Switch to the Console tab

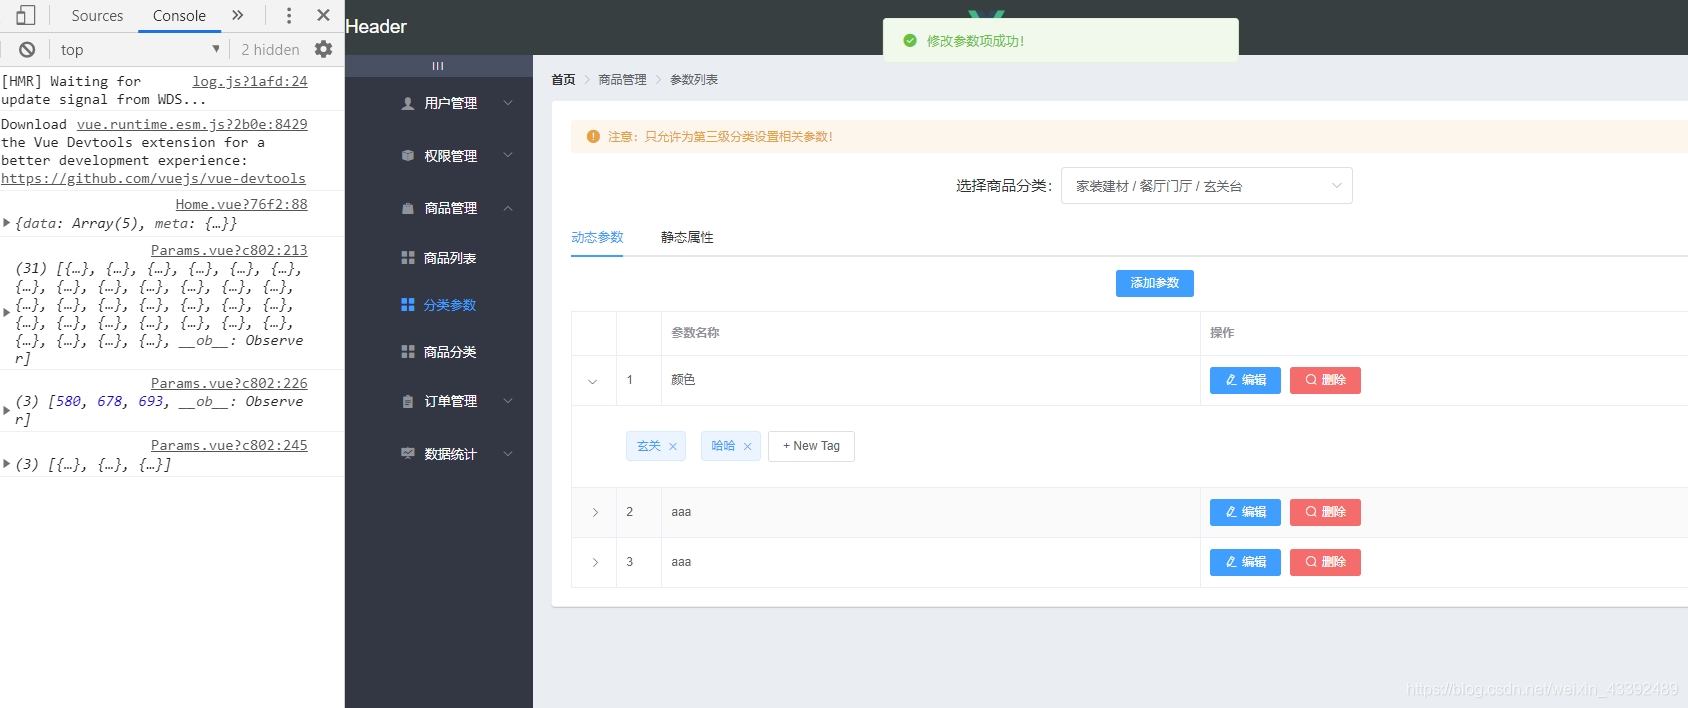(179, 16)
